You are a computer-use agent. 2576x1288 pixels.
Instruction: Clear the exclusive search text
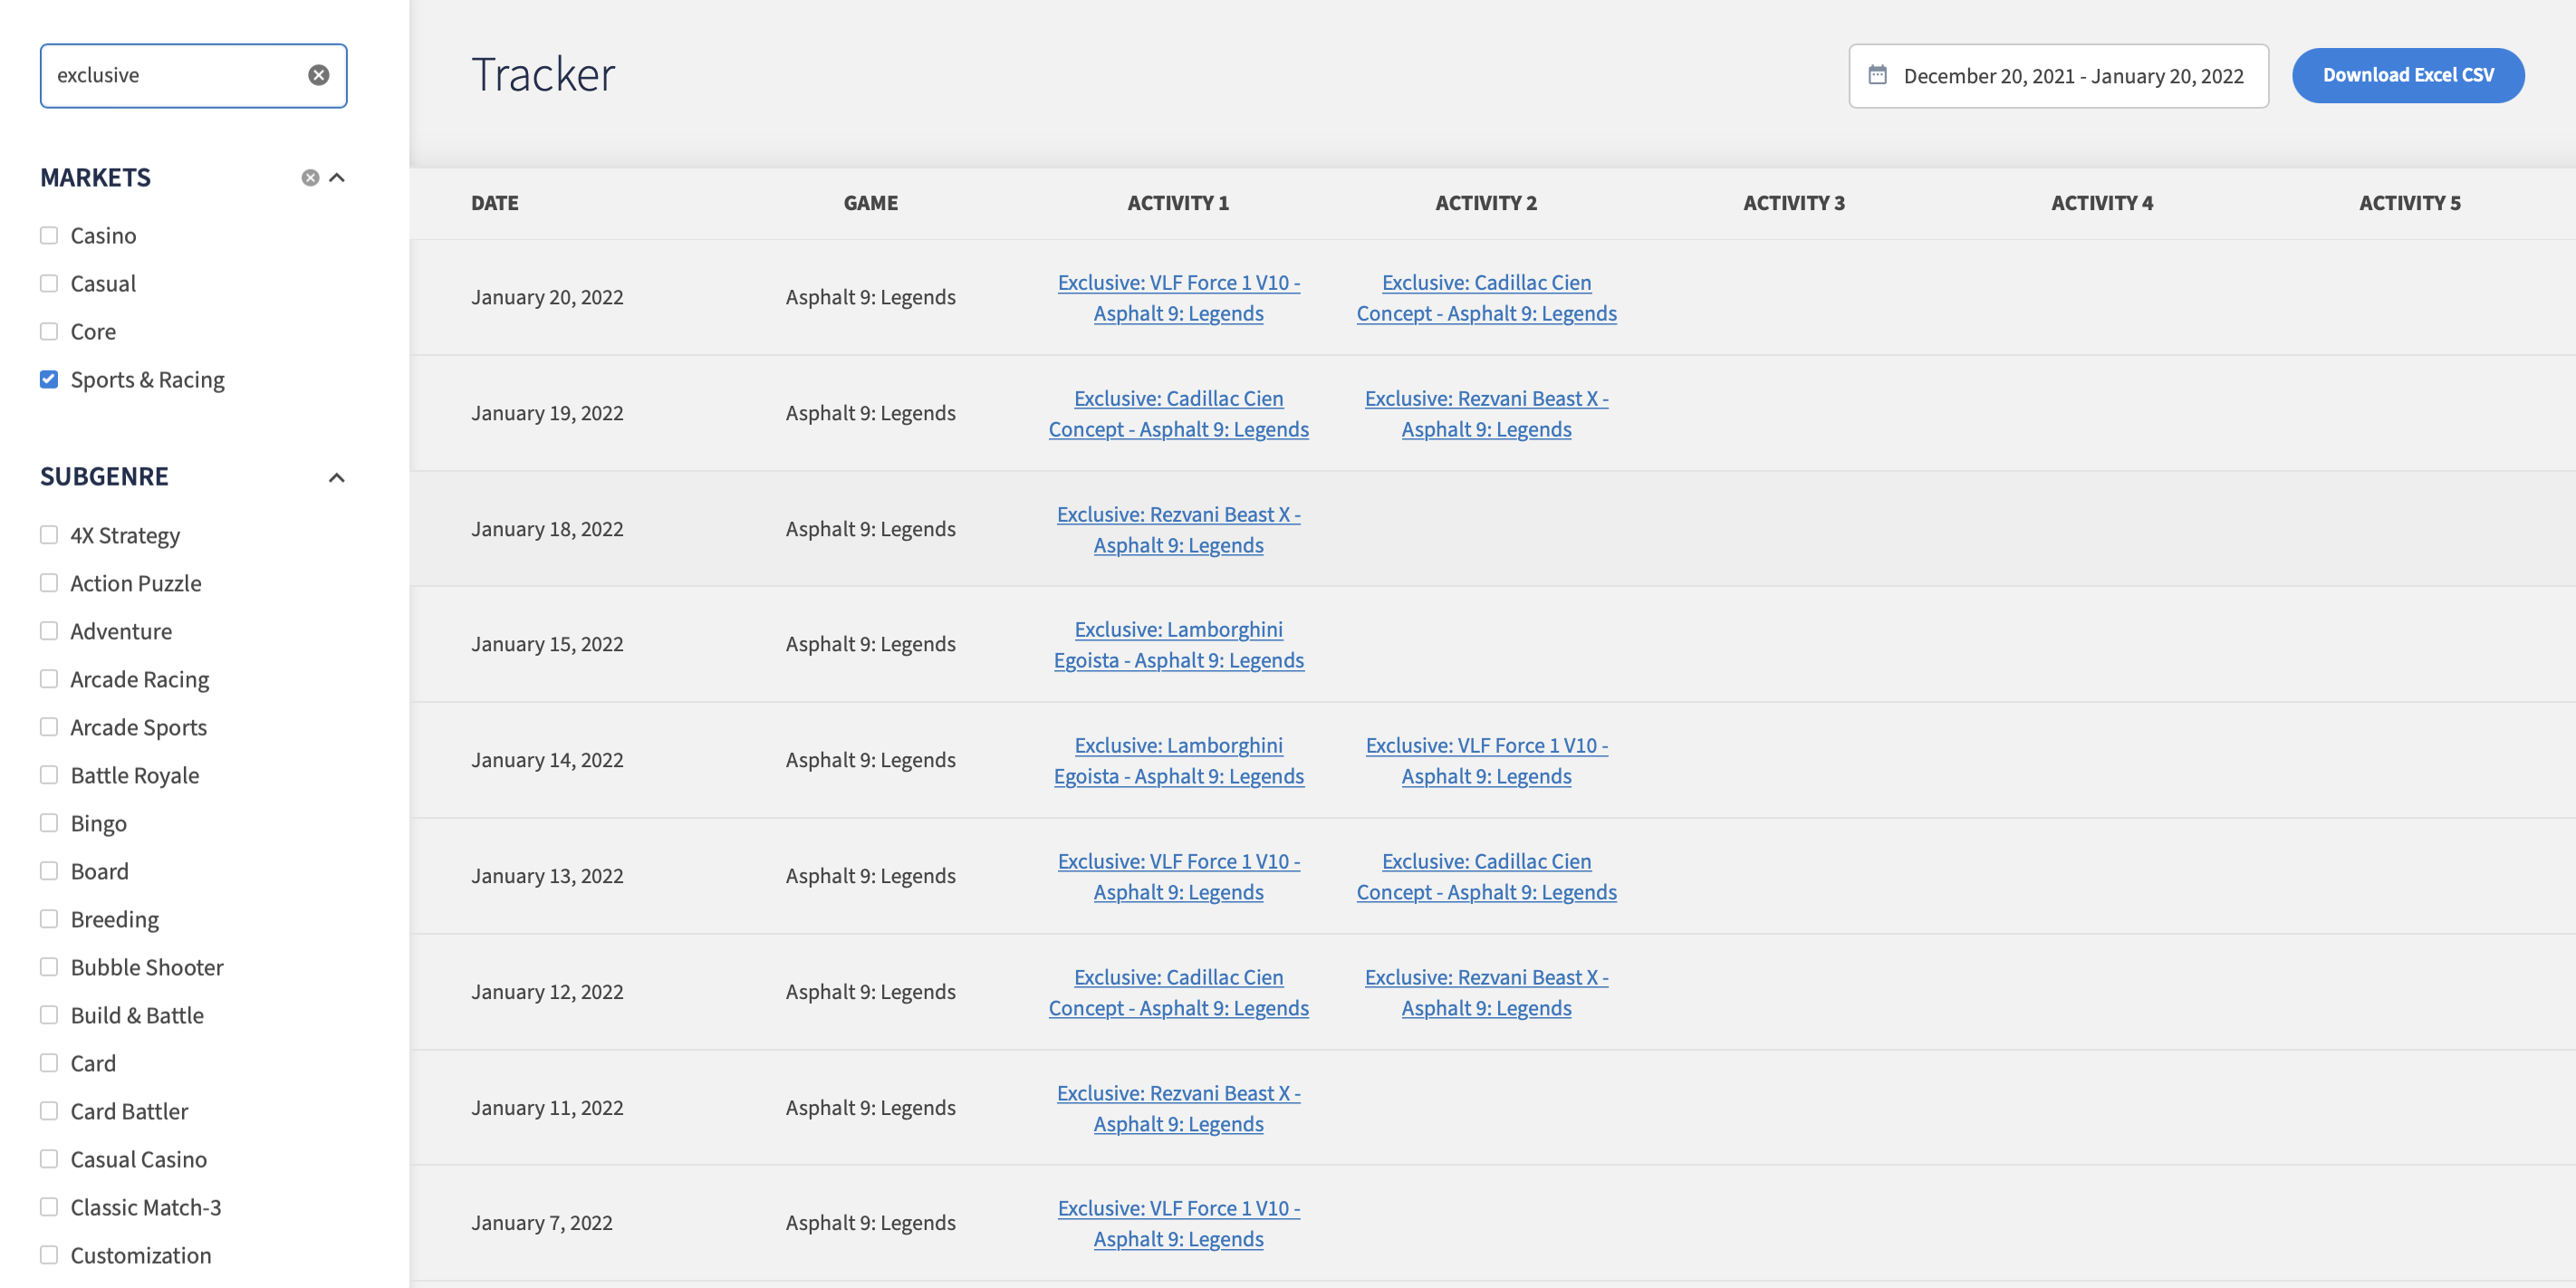click(318, 75)
